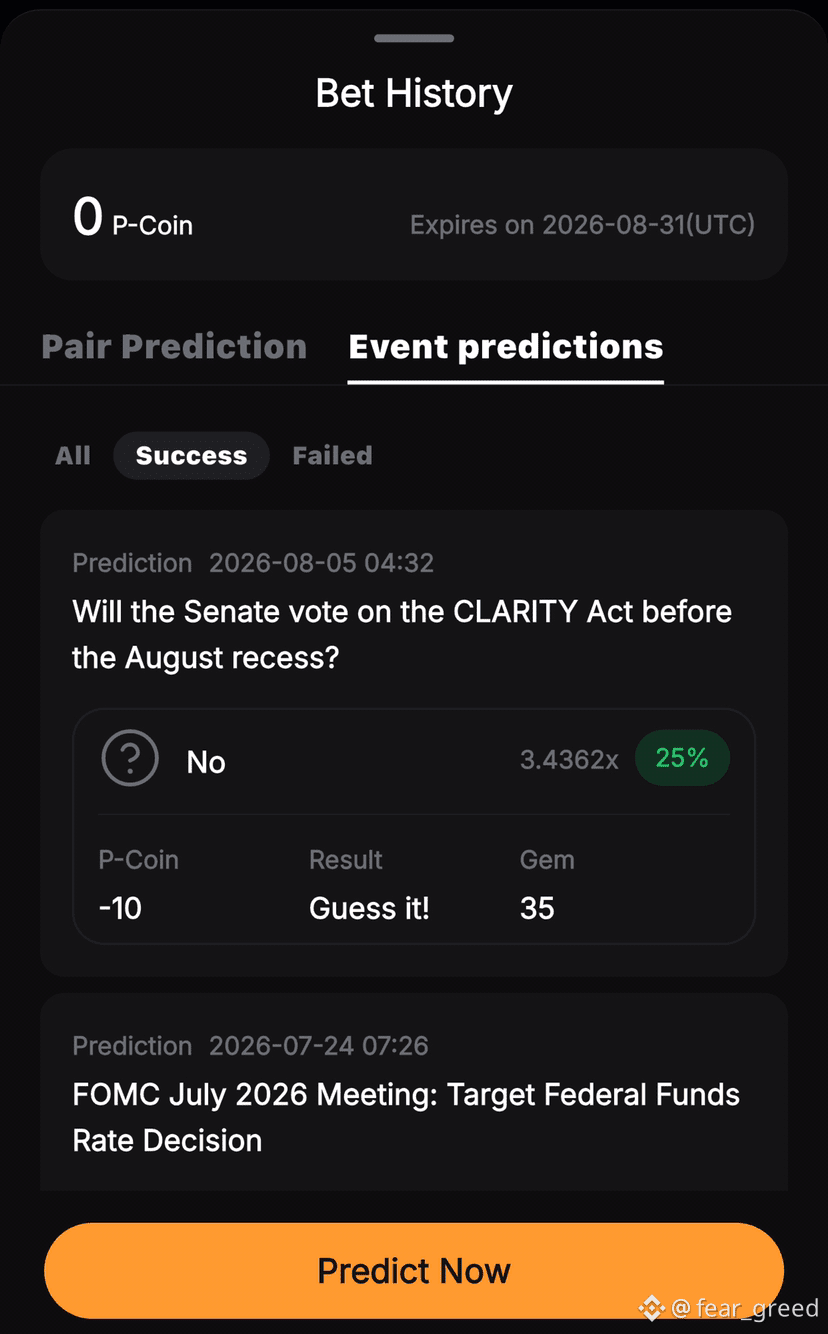Select the Gem value 35
828x1334 pixels.
point(537,908)
